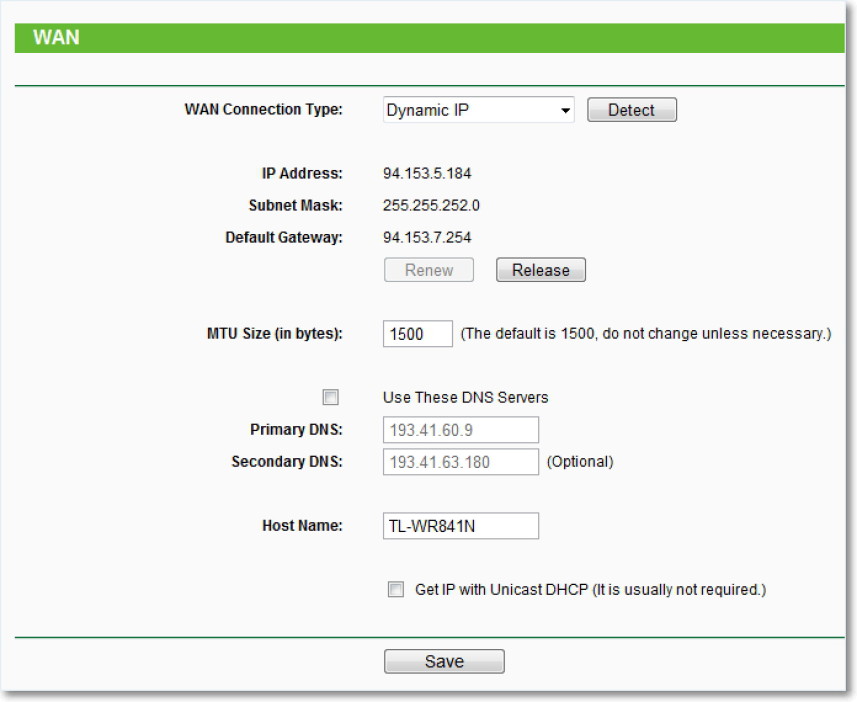
Task: Click the Primary DNS field
Action: [461, 430]
